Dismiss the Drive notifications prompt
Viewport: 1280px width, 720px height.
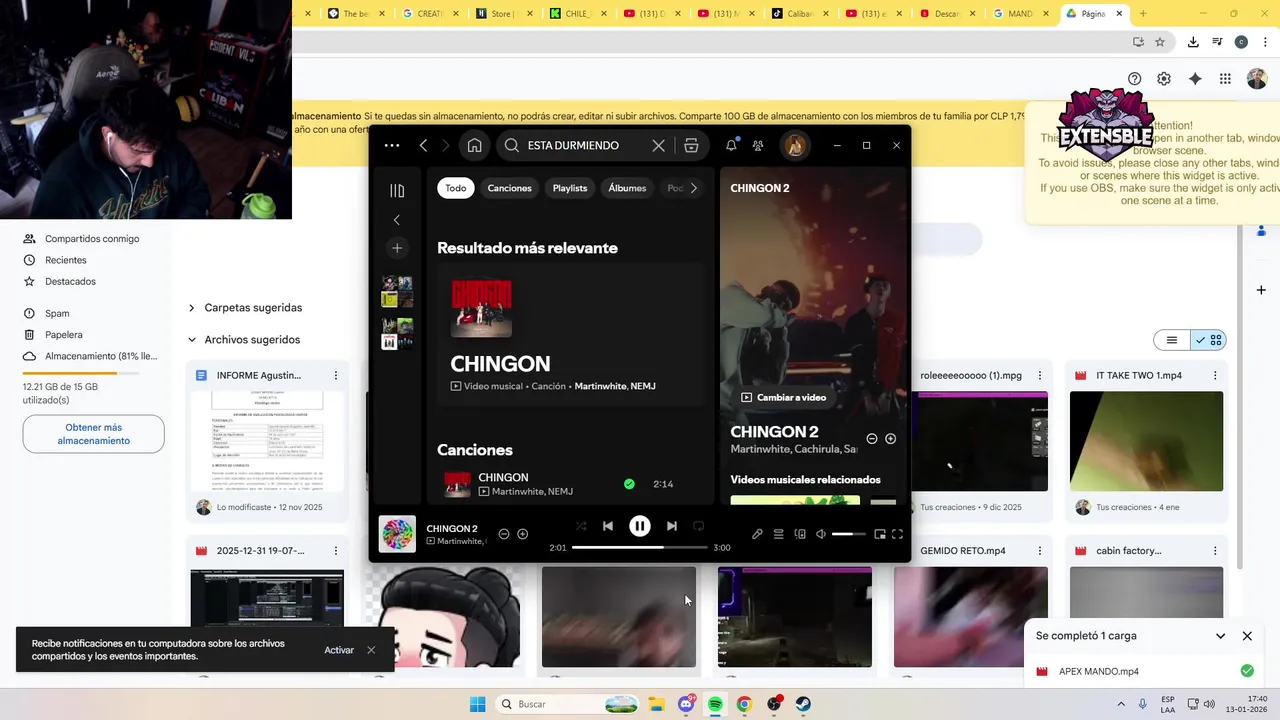(371, 650)
